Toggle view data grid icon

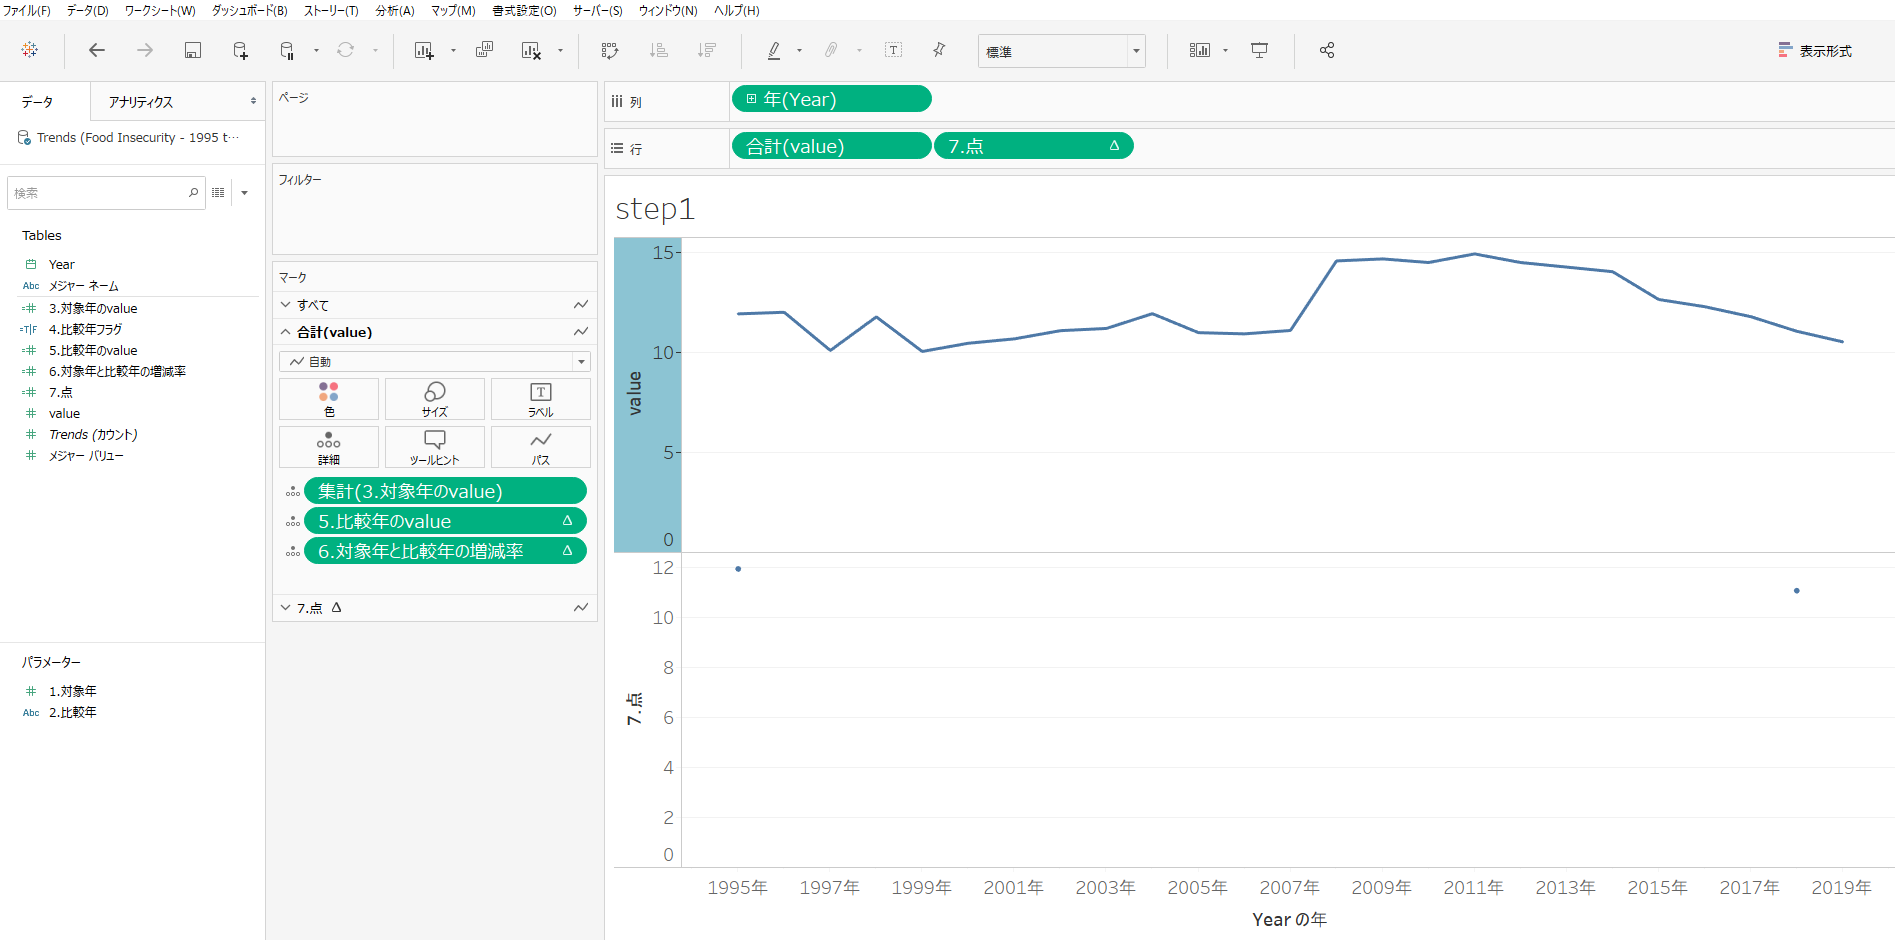[x=218, y=192]
